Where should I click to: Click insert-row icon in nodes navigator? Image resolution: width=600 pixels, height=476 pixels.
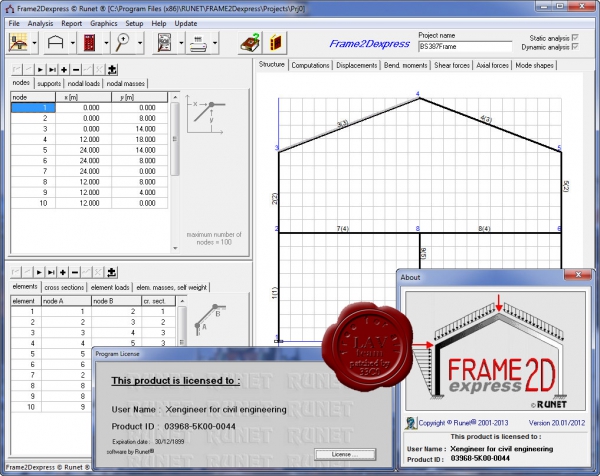tap(112, 70)
